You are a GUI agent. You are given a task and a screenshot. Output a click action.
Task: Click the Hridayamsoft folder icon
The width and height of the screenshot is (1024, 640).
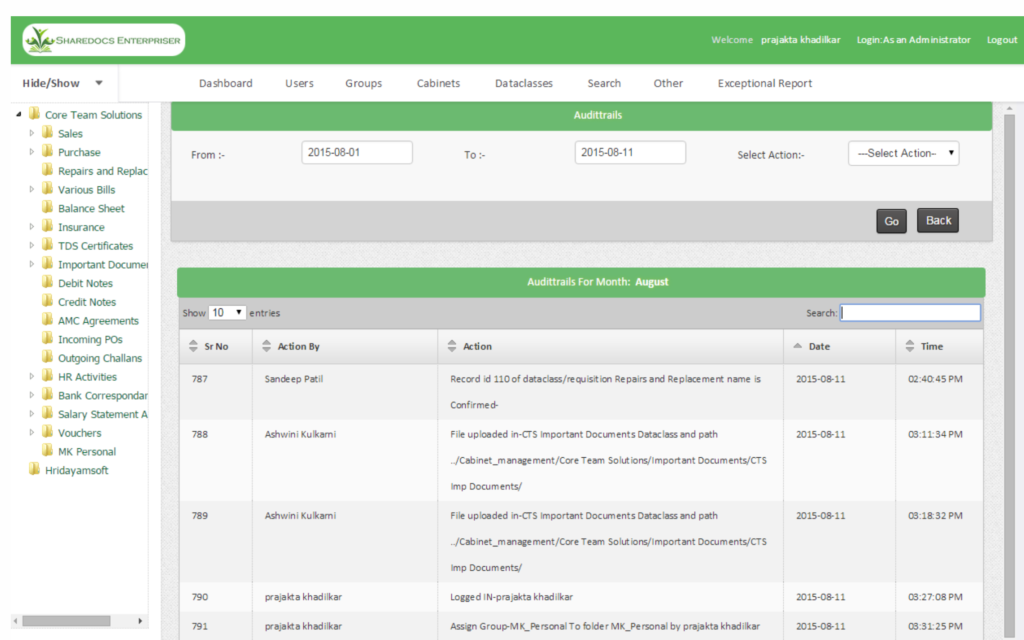35,470
